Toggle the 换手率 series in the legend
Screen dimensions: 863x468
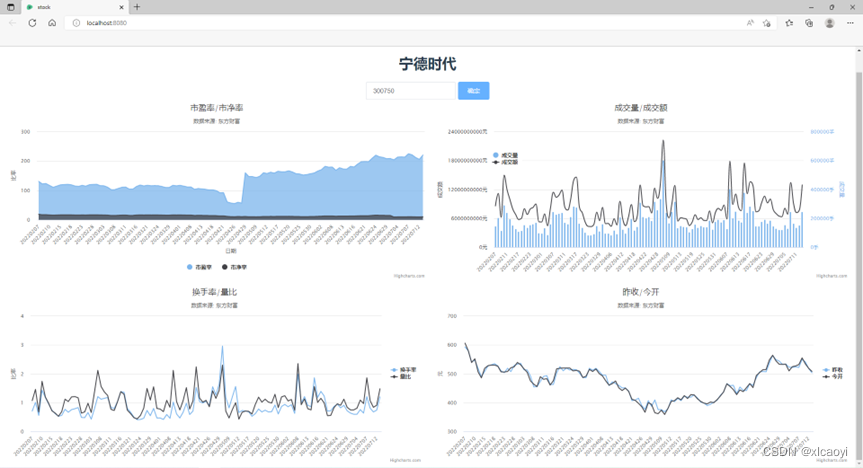(x=403, y=370)
